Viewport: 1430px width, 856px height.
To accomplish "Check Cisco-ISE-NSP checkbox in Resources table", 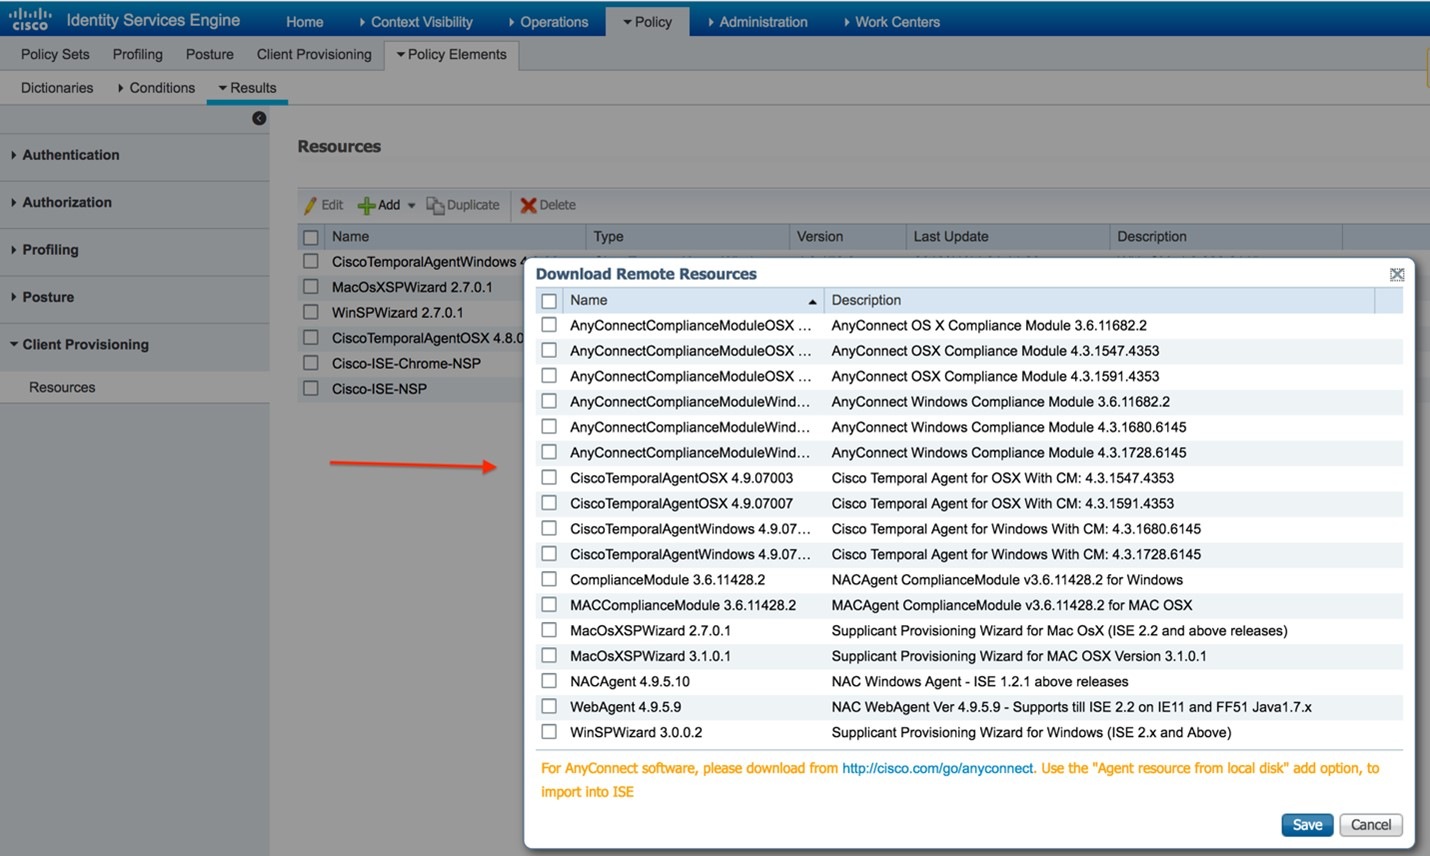I will click(311, 388).
